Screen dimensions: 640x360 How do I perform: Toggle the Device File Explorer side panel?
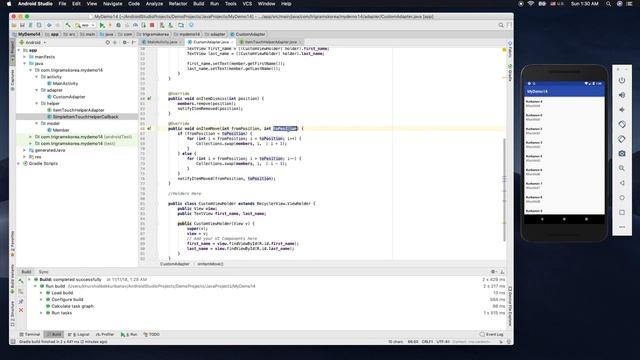point(510,307)
